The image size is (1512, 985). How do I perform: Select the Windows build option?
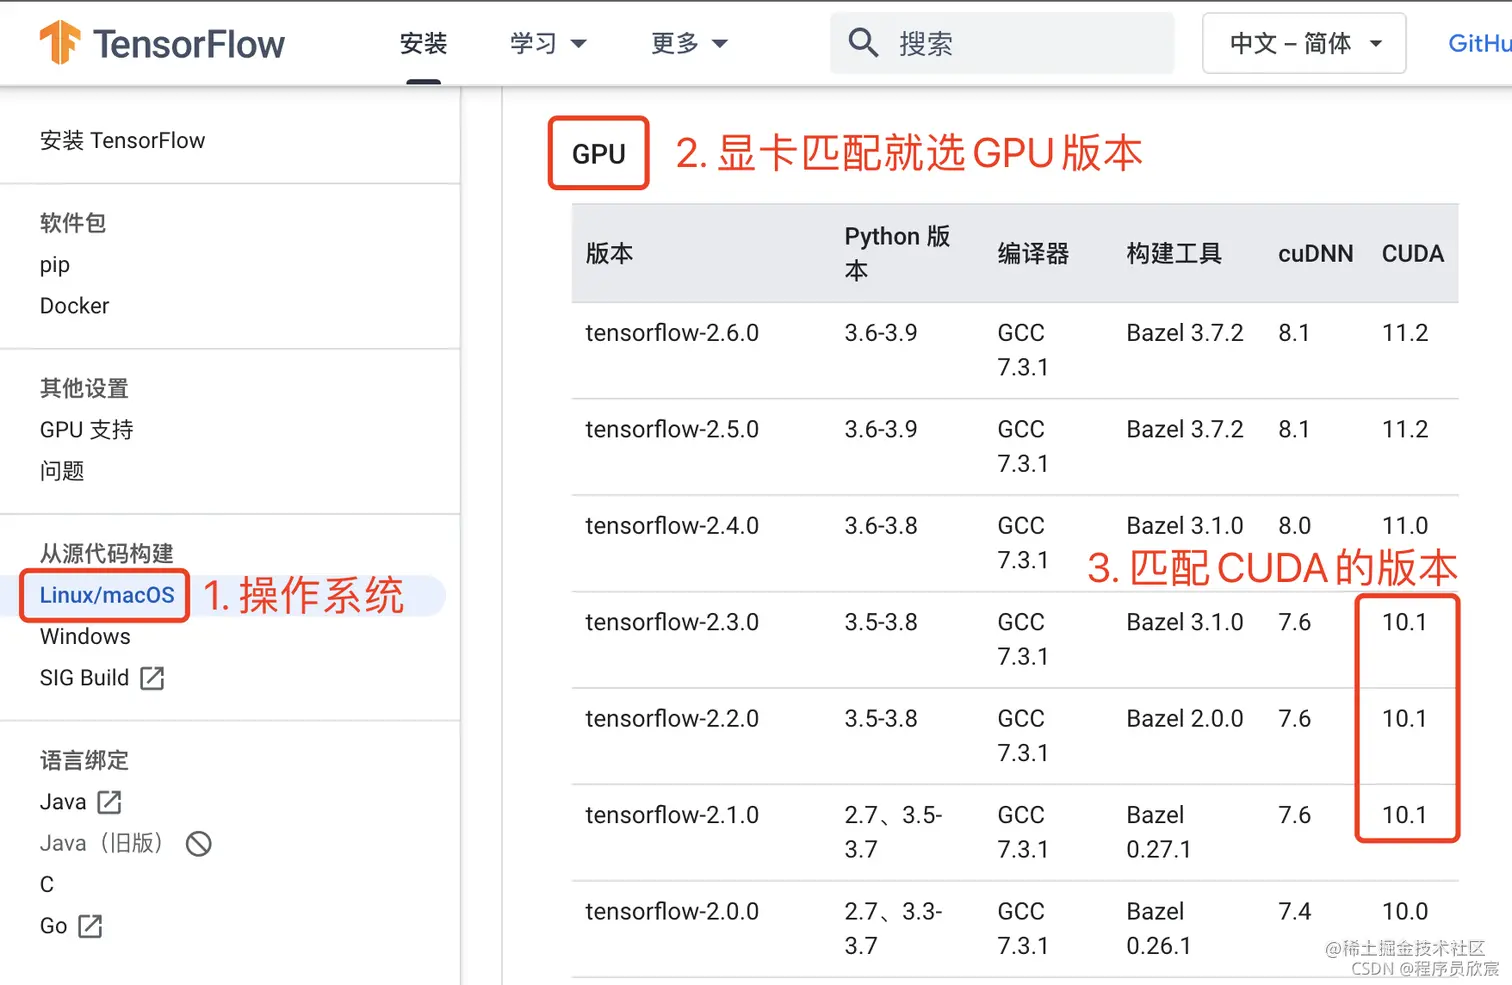(85, 636)
